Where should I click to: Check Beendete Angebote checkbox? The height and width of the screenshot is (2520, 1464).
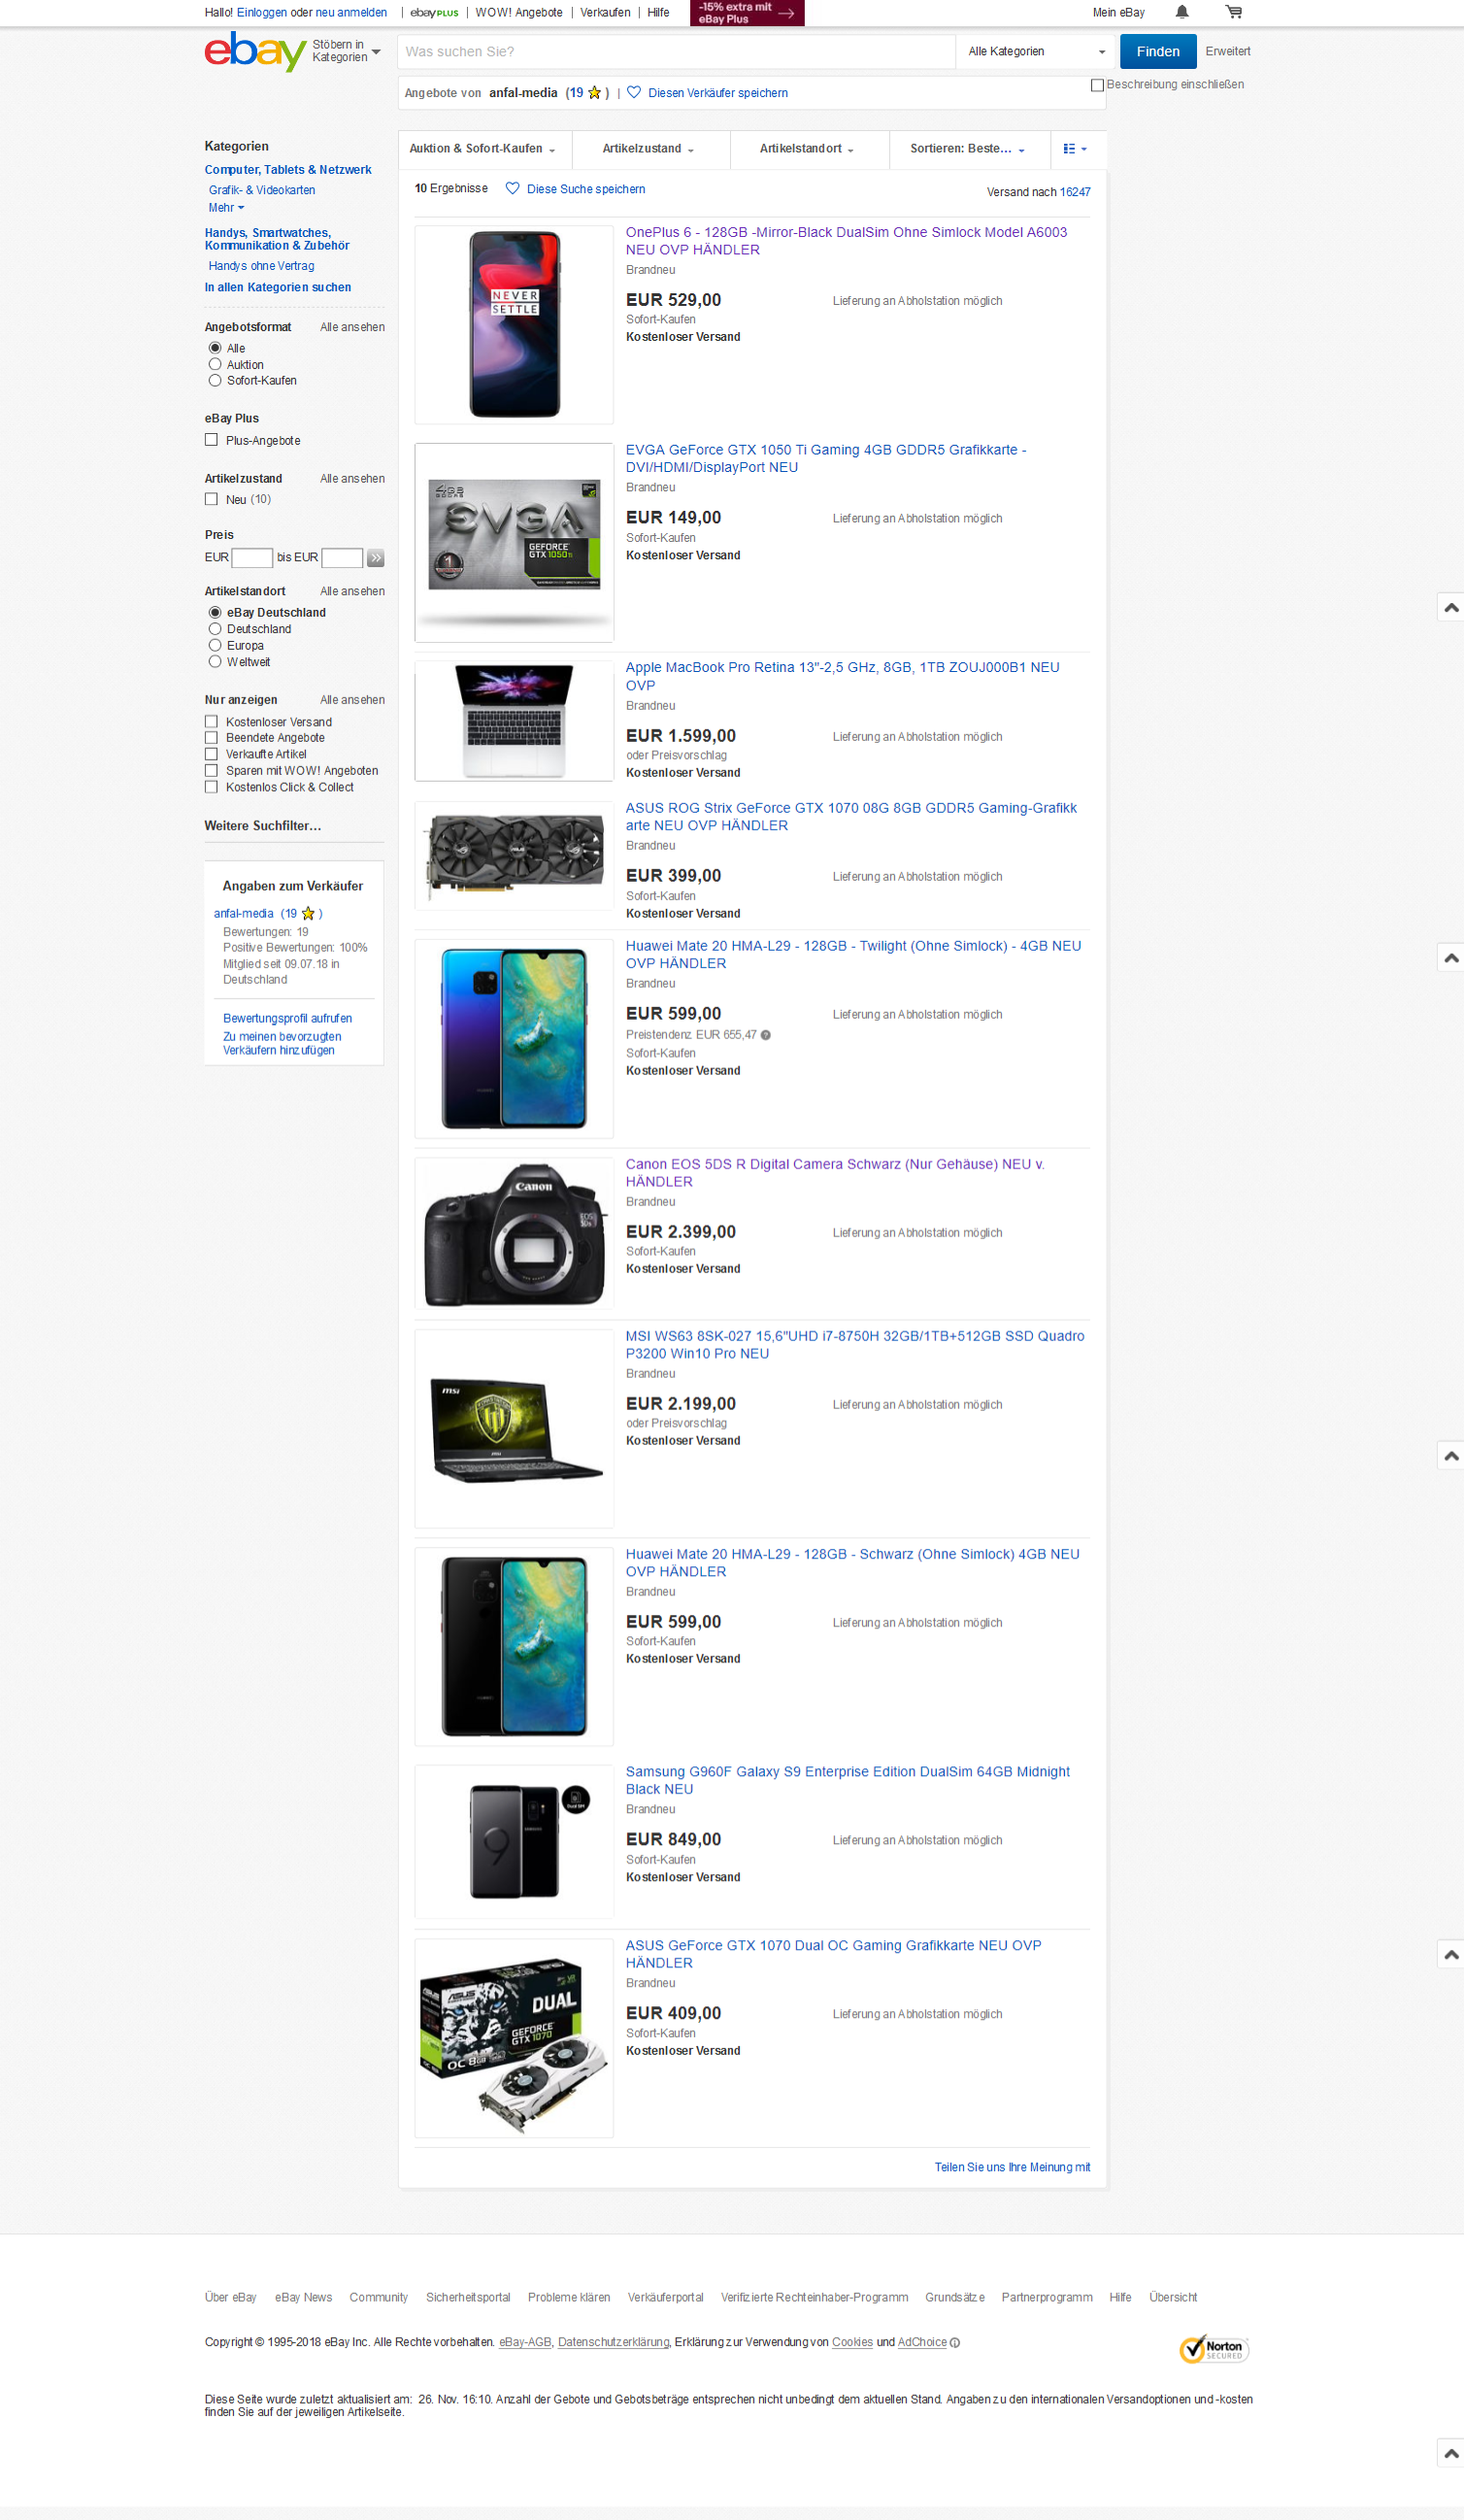click(211, 737)
